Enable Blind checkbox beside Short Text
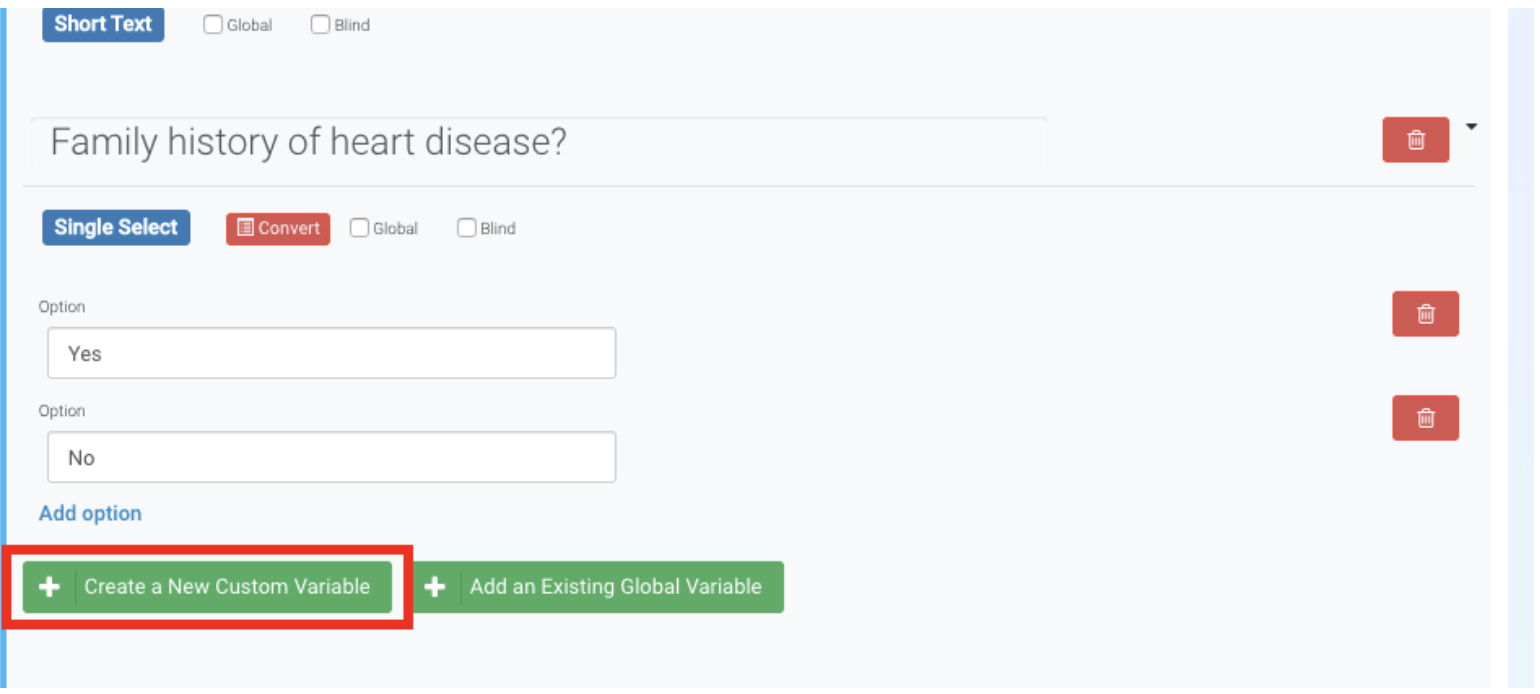1540x694 pixels. pos(320,25)
